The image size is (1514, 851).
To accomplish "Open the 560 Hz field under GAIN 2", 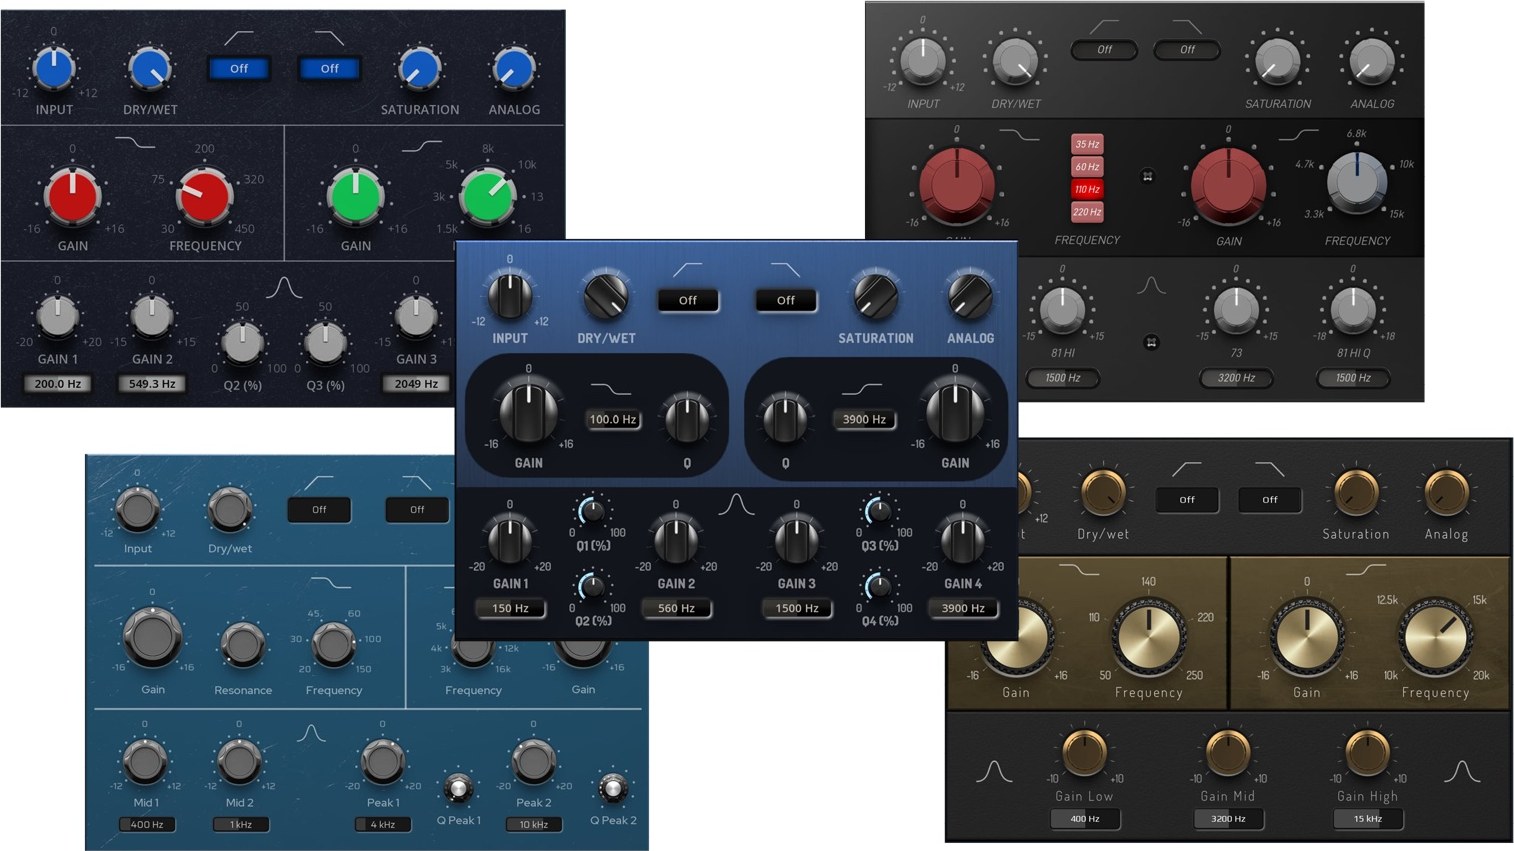I will click(x=676, y=608).
